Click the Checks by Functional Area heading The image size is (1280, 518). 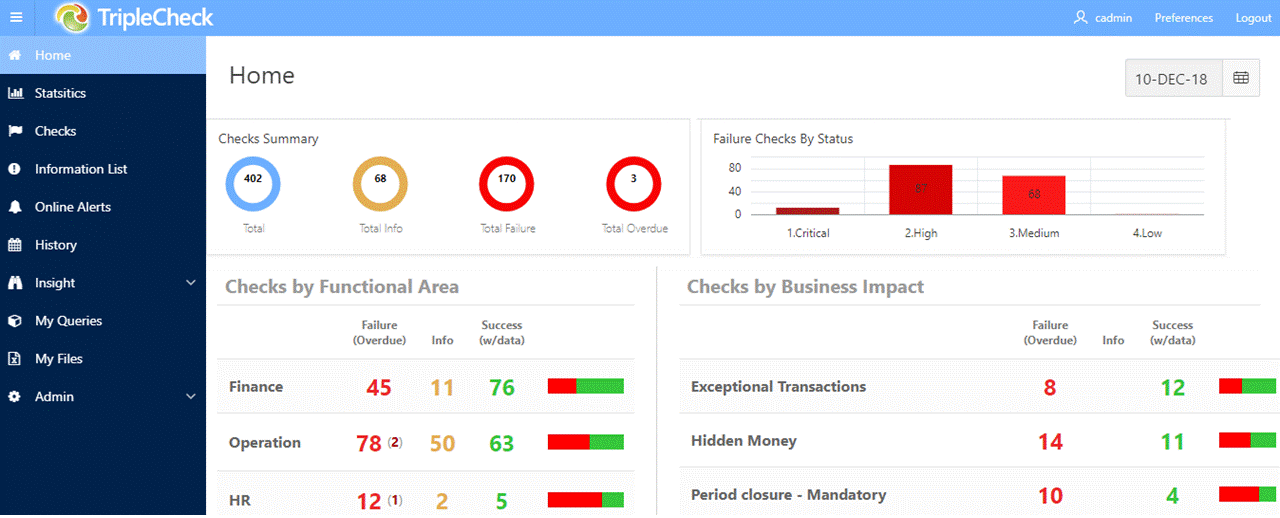[x=342, y=287]
